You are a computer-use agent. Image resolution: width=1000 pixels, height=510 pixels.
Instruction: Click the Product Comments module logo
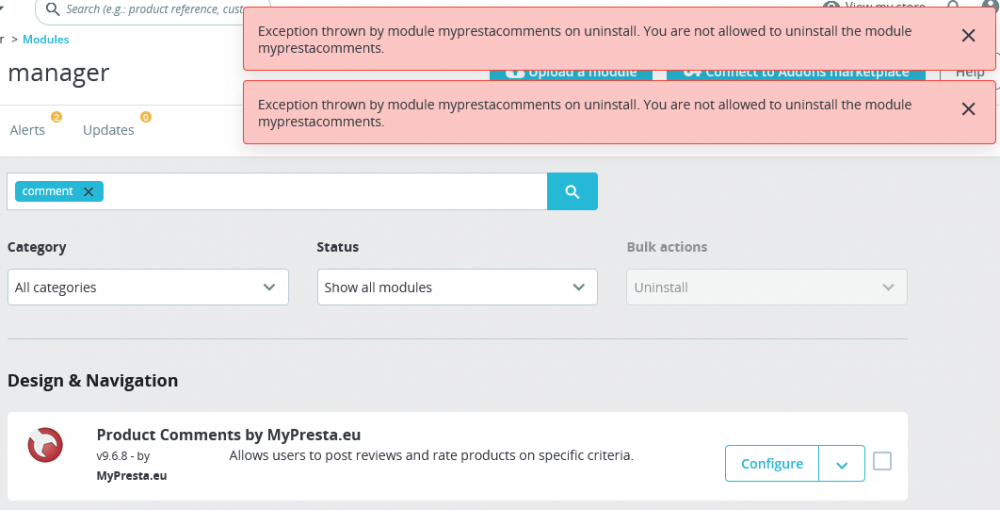click(x=45, y=444)
